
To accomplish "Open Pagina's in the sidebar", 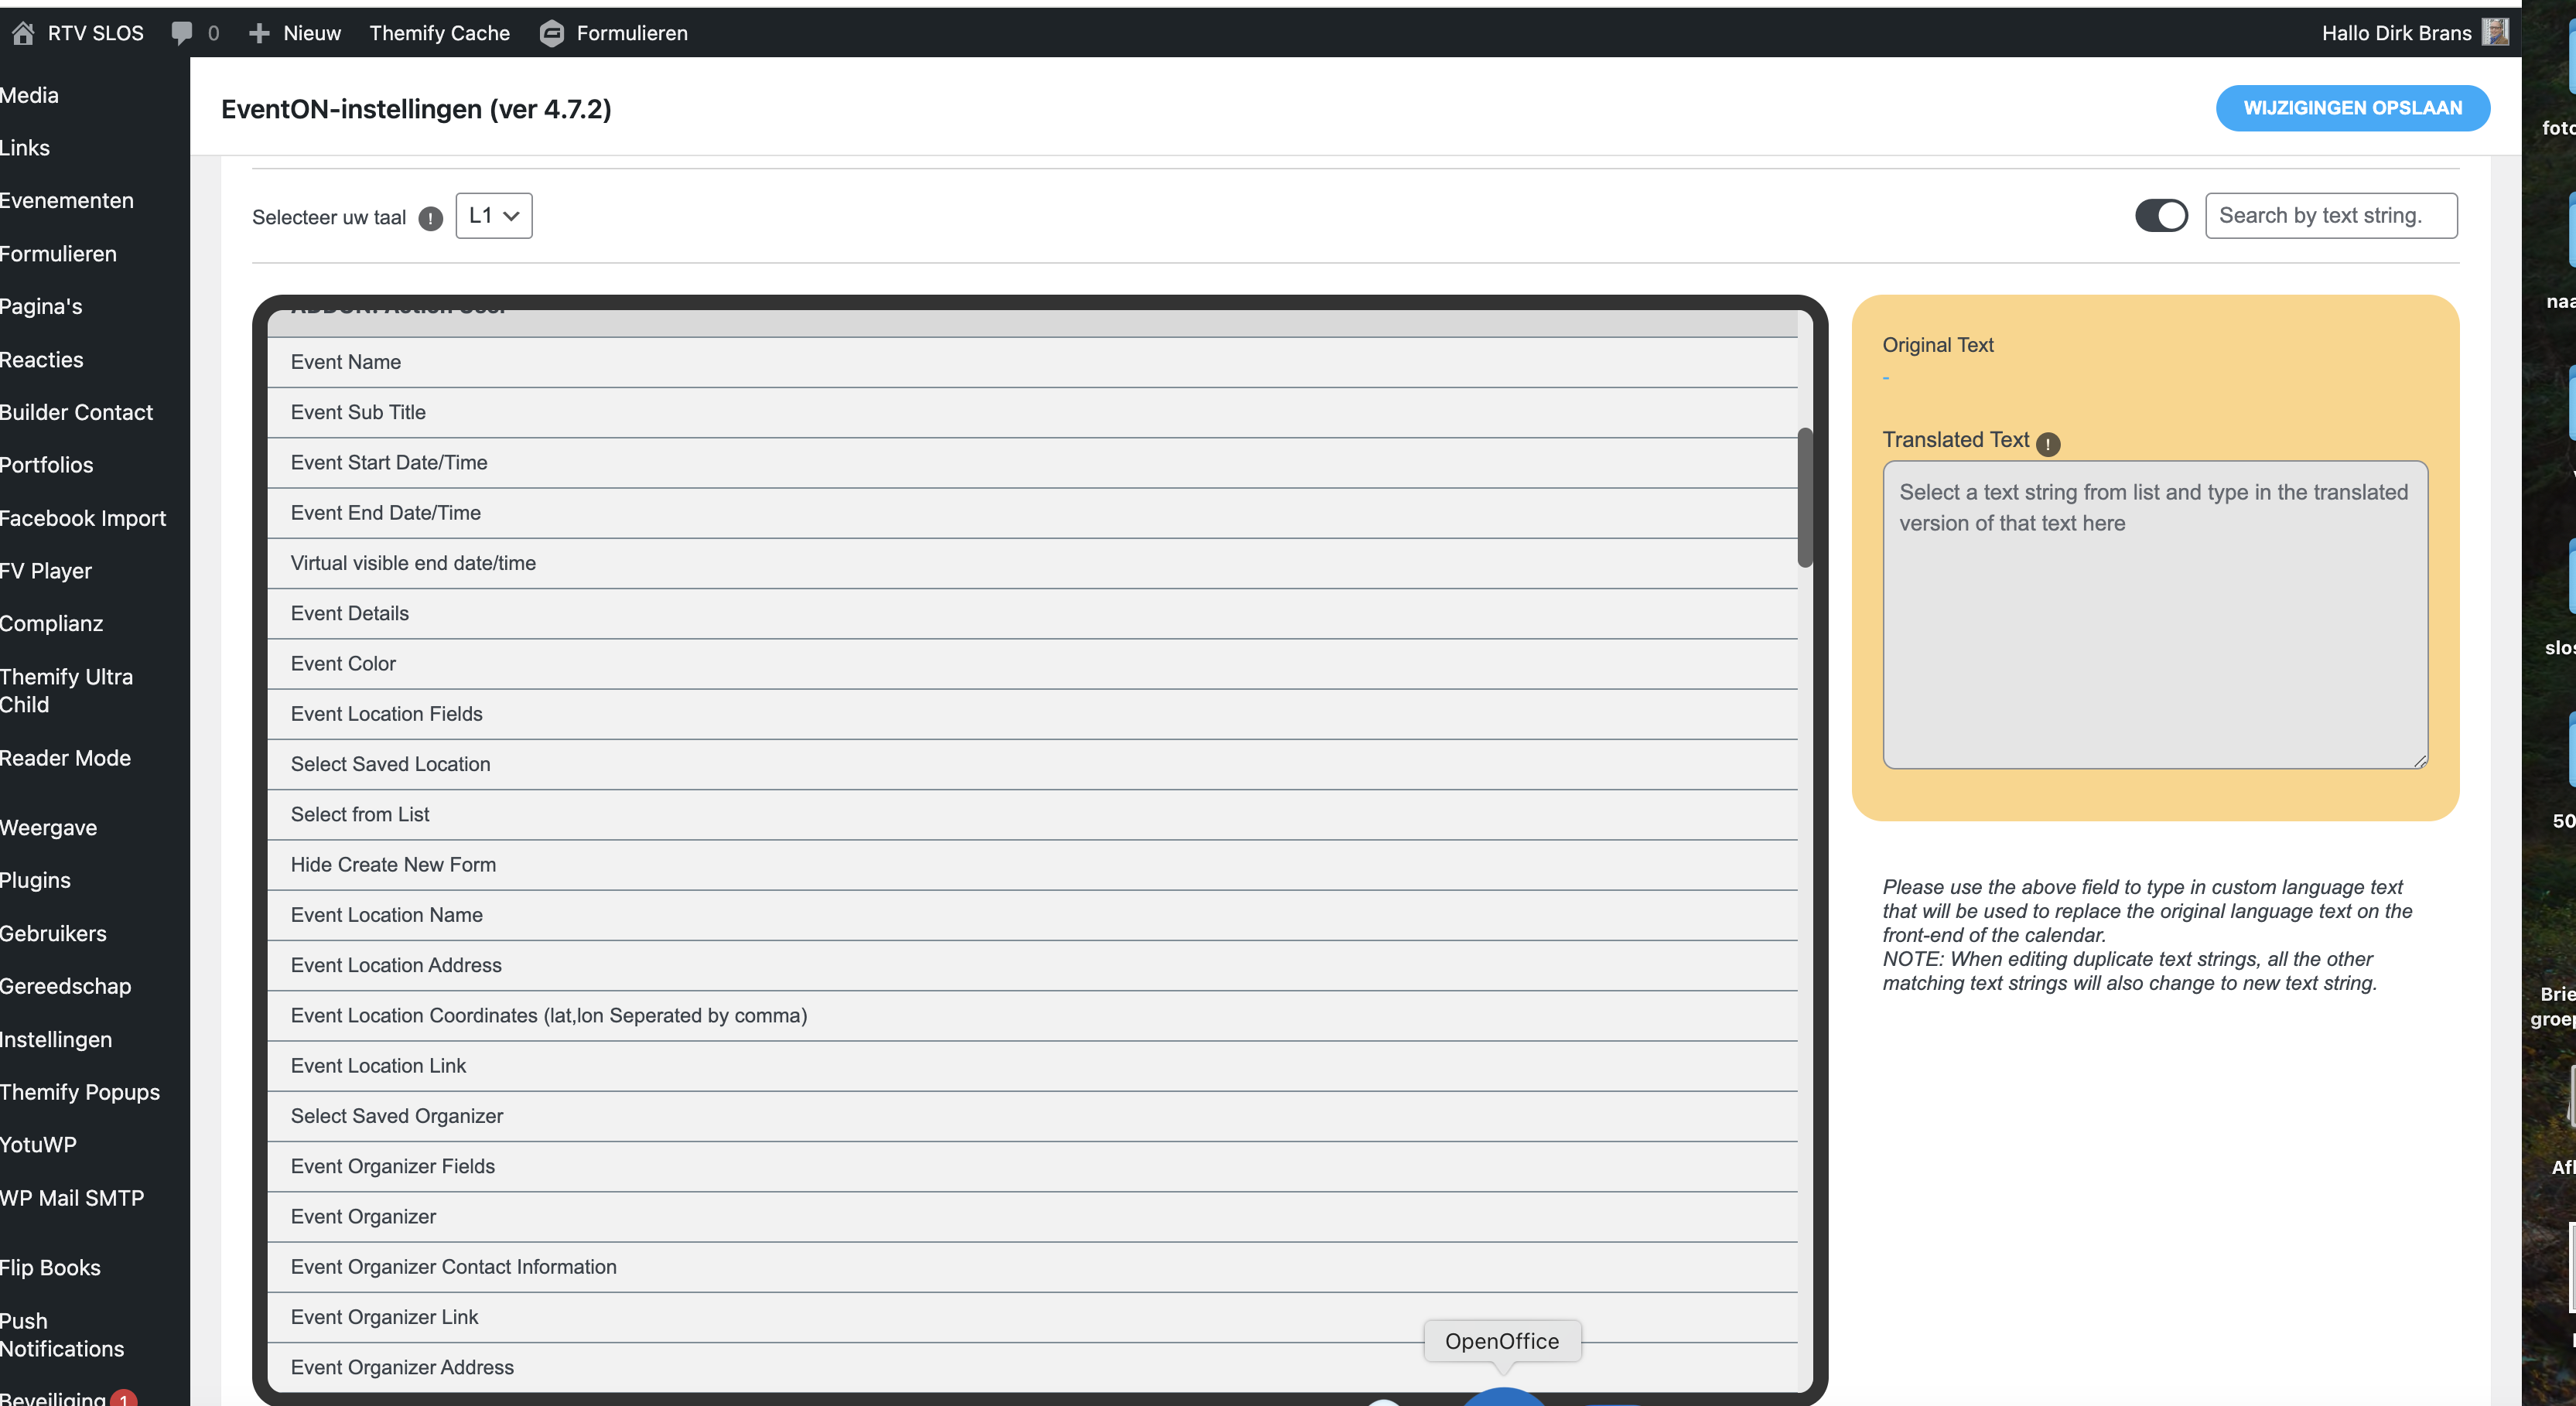I will coord(41,306).
